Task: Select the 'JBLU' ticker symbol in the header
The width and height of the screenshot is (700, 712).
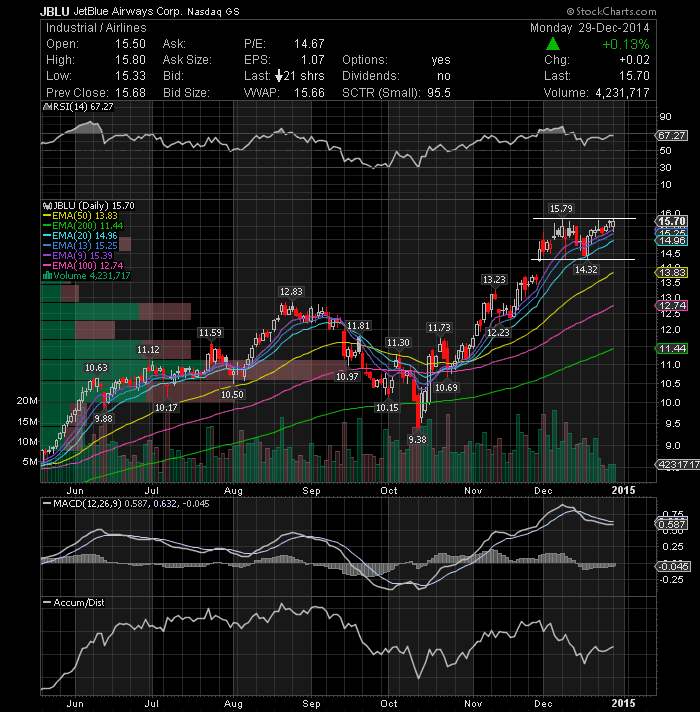Action: tap(55, 11)
